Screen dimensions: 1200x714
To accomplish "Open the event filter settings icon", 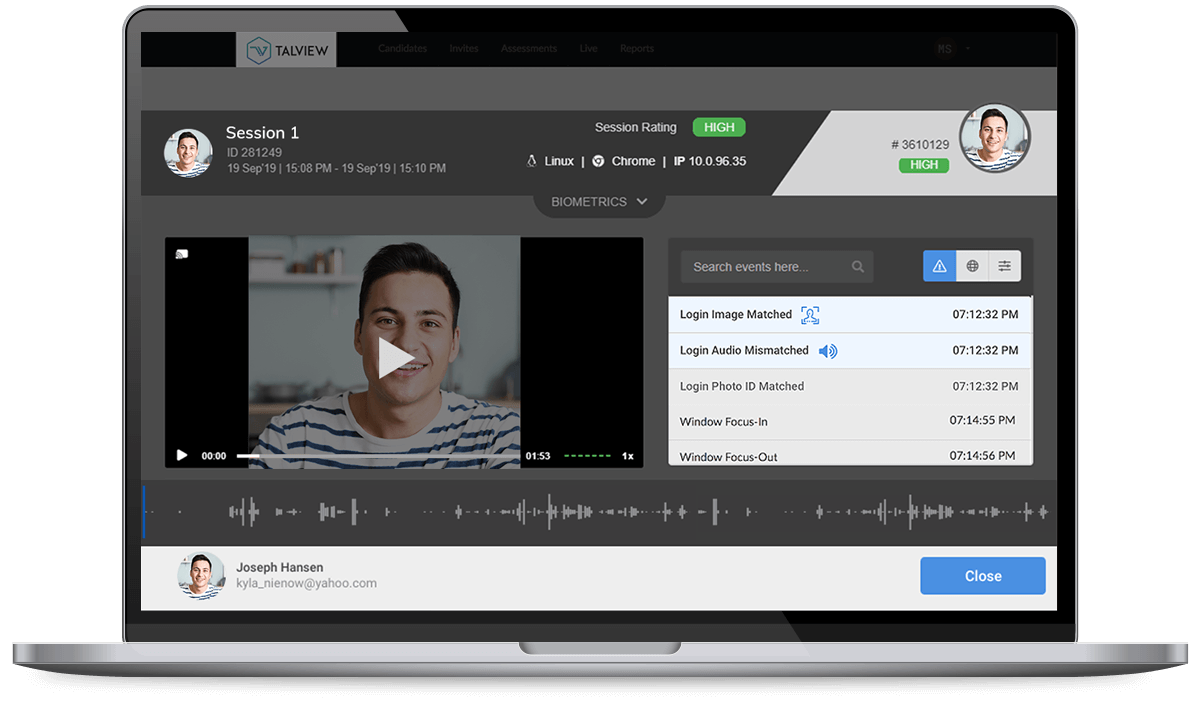I will coord(1003,266).
